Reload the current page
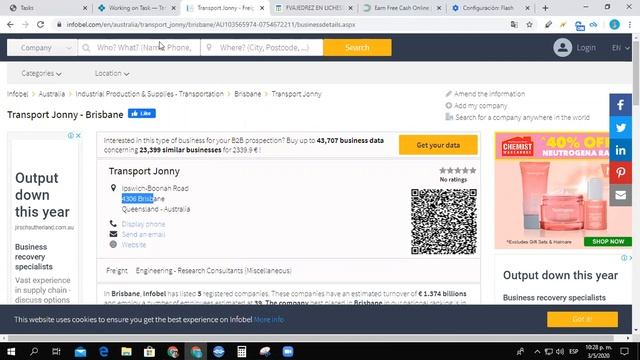Viewport: 640px width, 360px height. (40, 24)
